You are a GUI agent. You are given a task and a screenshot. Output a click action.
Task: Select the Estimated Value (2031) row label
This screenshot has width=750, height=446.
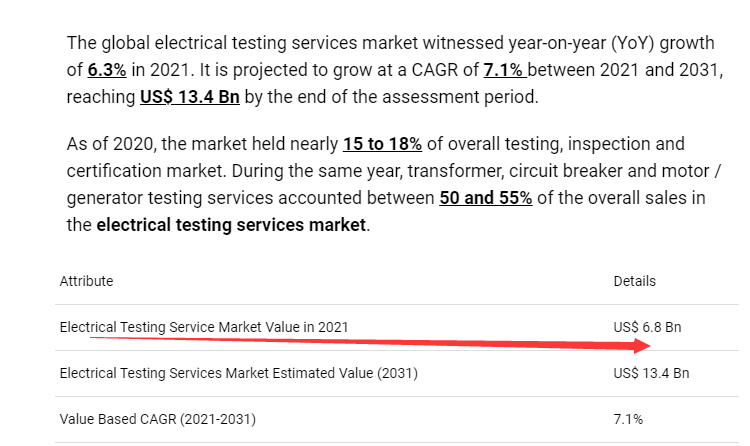(239, 373)
